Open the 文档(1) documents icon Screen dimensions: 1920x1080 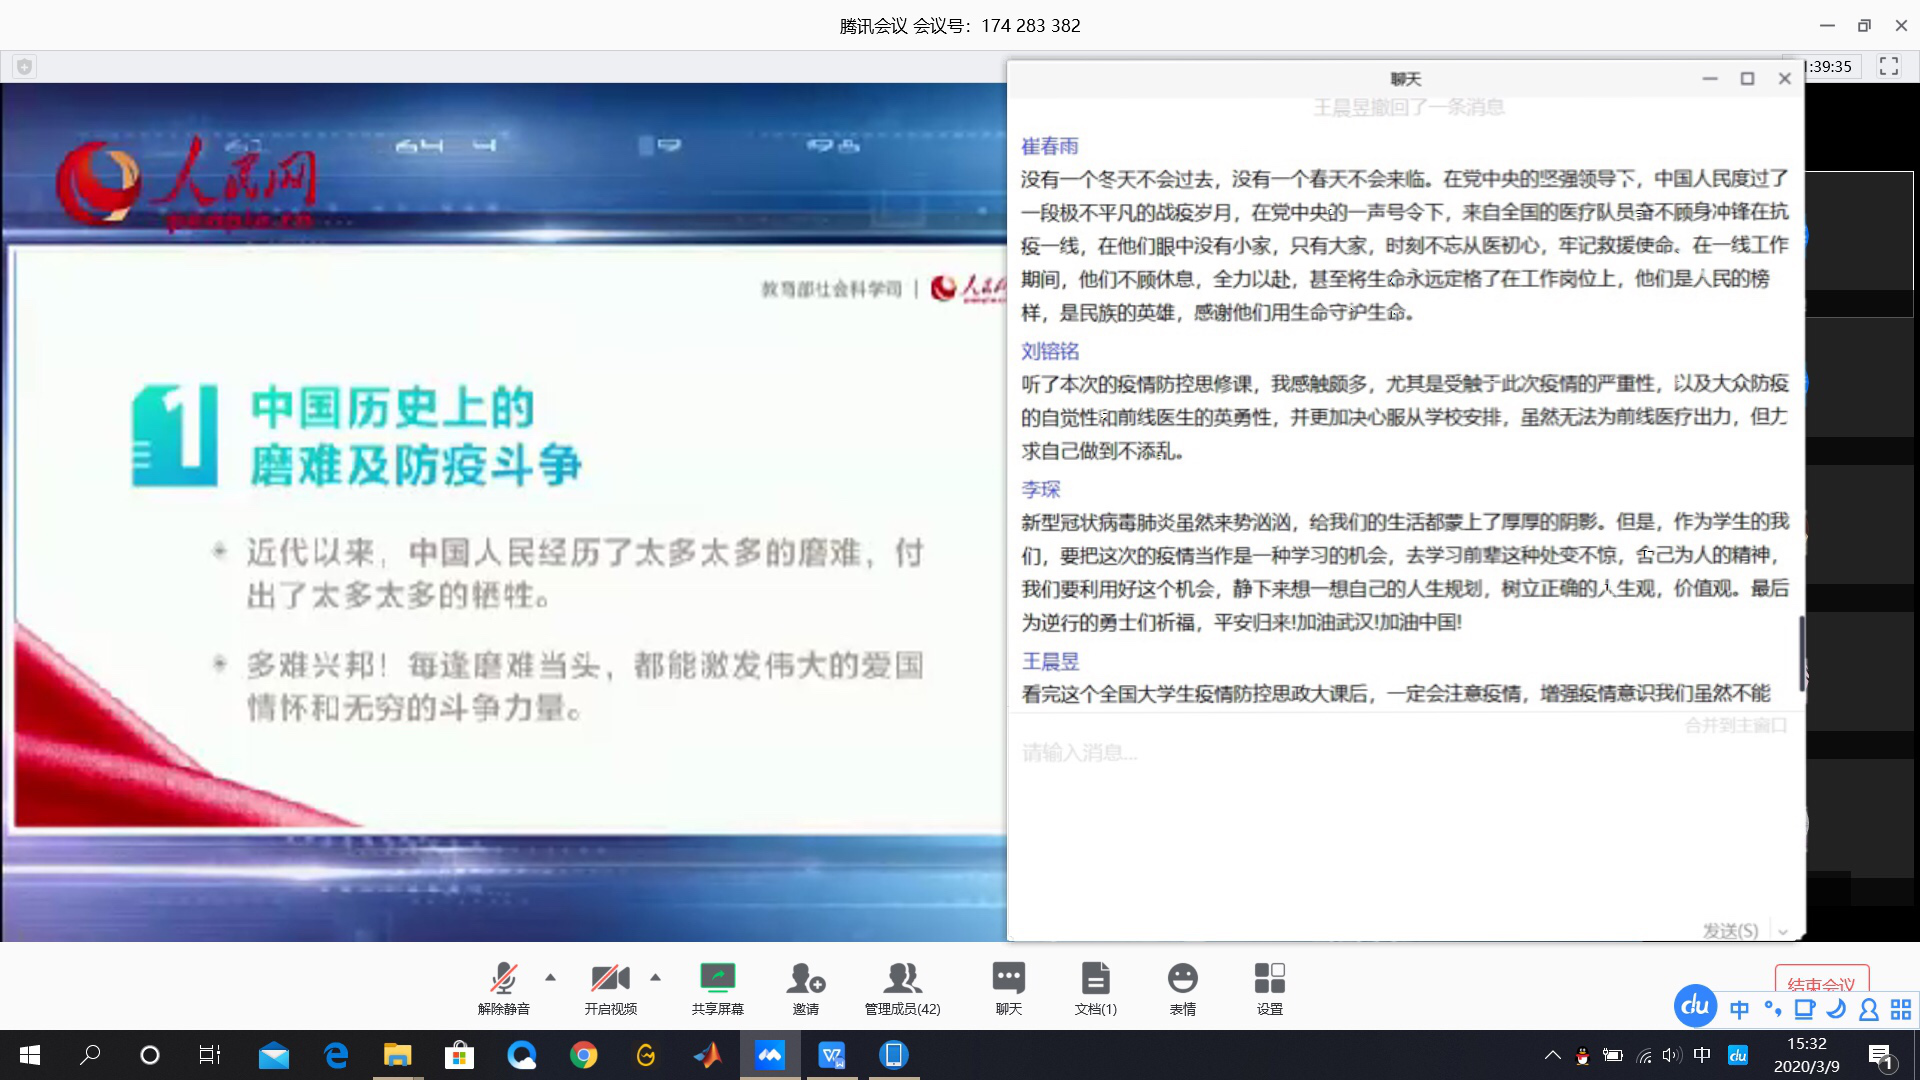(x=1095, y=978)
